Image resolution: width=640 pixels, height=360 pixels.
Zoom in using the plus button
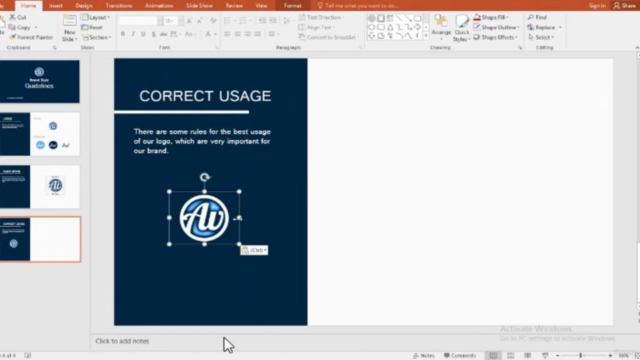(x=610, y=356)
